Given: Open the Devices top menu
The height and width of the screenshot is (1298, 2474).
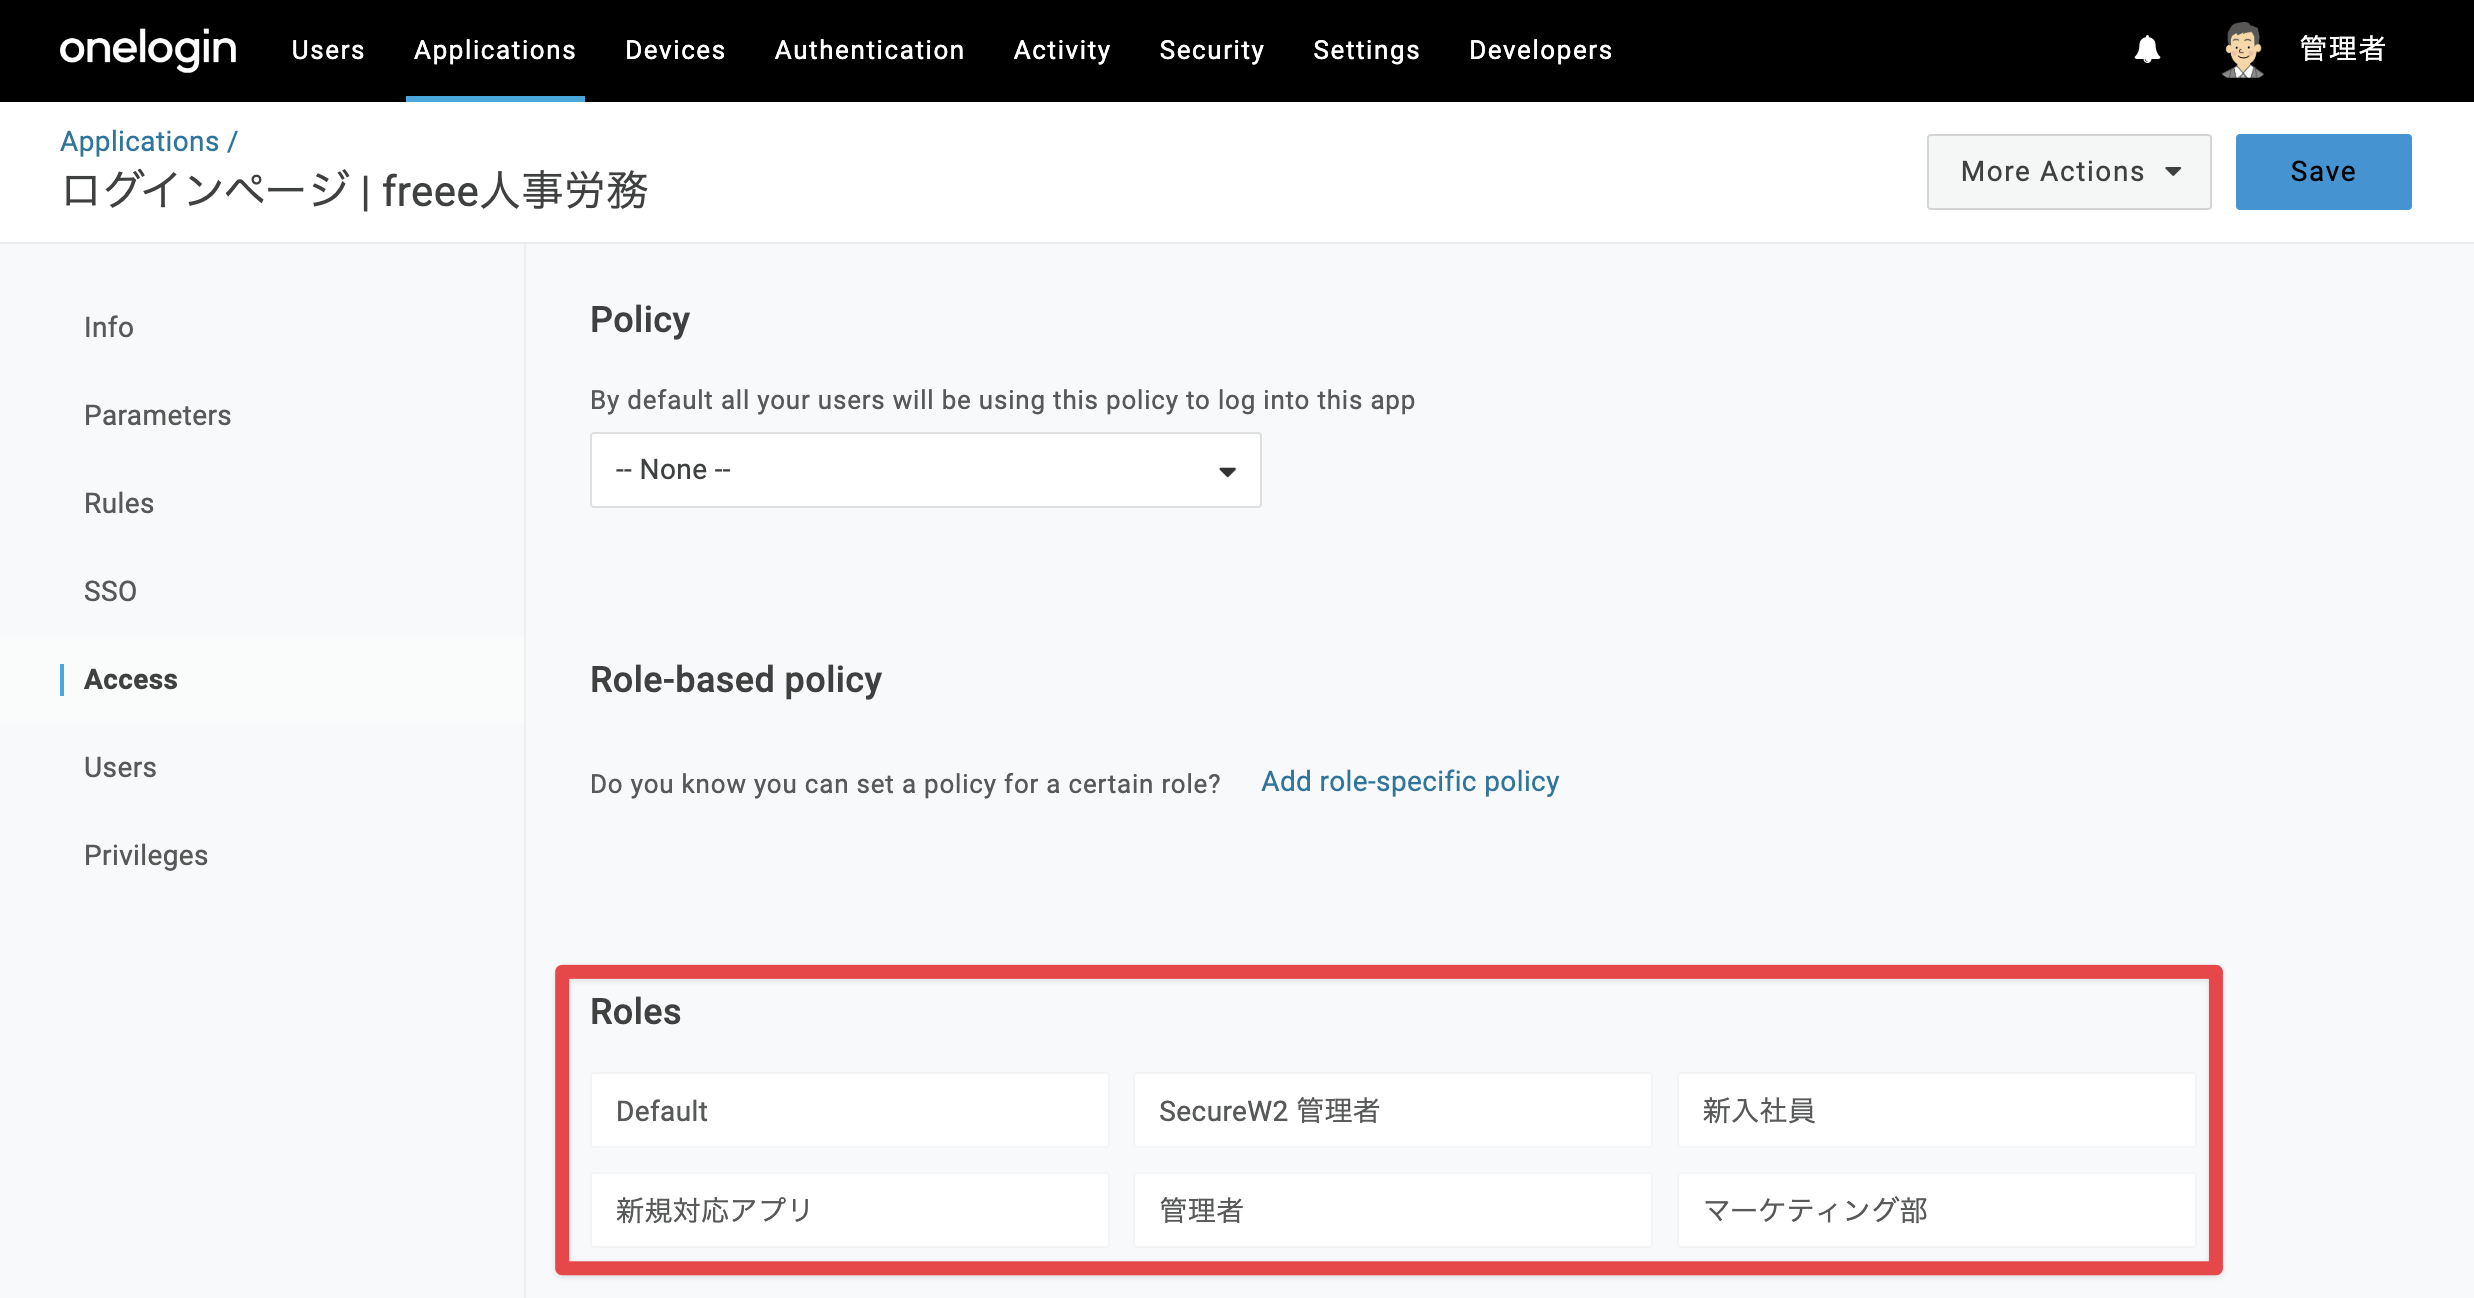Looking at the screenshot, I should click(x=675, y=50).
